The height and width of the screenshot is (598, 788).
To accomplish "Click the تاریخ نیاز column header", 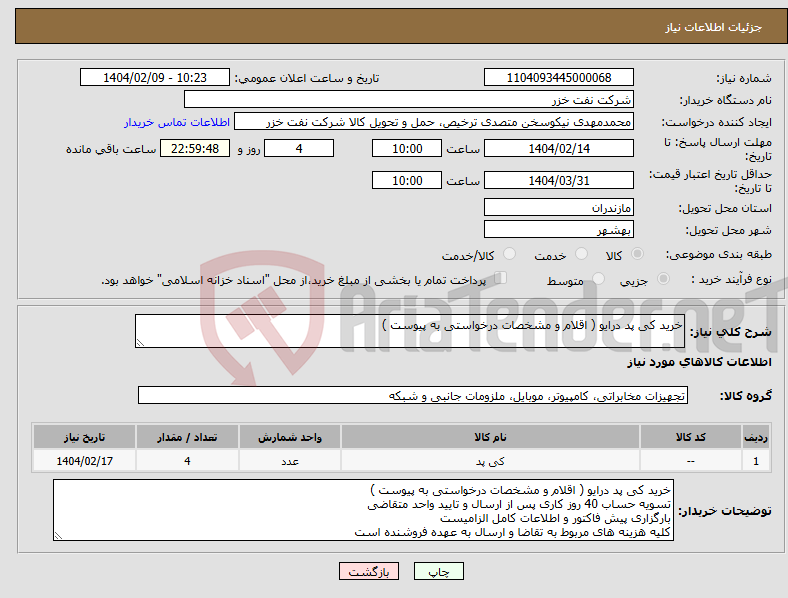I will pos(84,437).
